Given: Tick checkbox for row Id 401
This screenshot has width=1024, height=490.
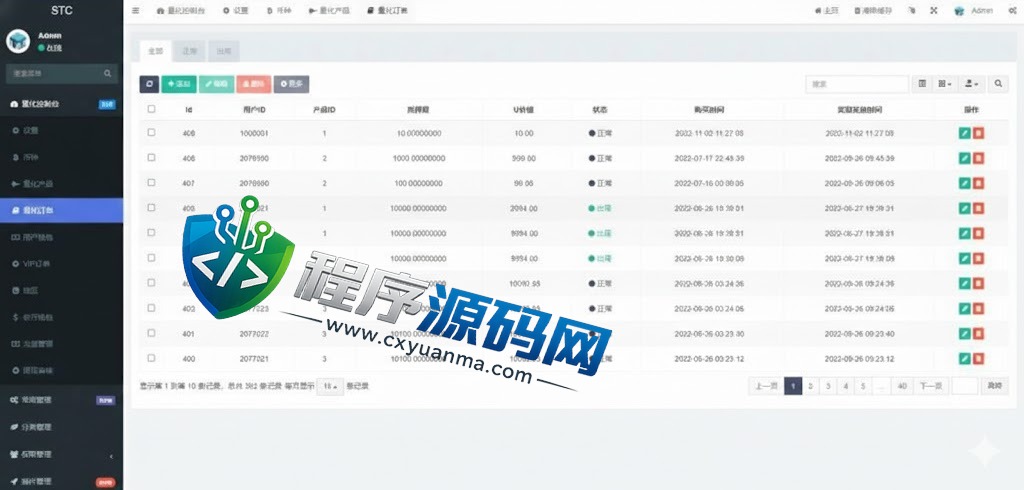Looking at the screenshot, I should [x=152, y=333].
